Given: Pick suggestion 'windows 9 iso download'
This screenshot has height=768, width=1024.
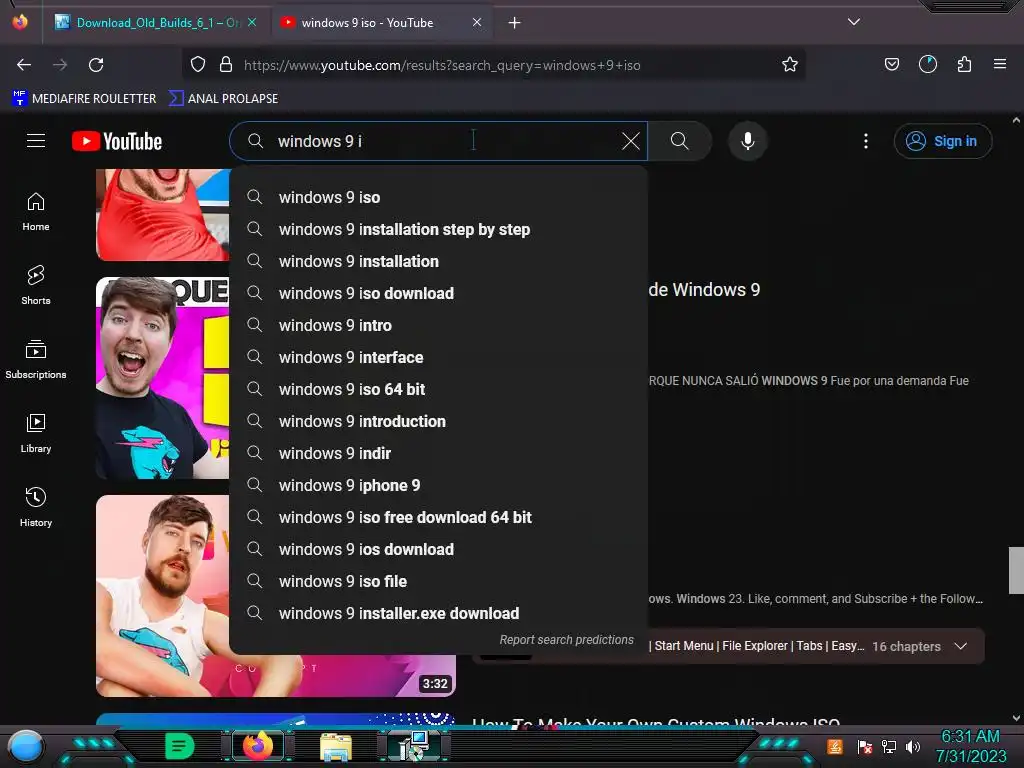Looking at the screenshot, I should coord(439,293).
